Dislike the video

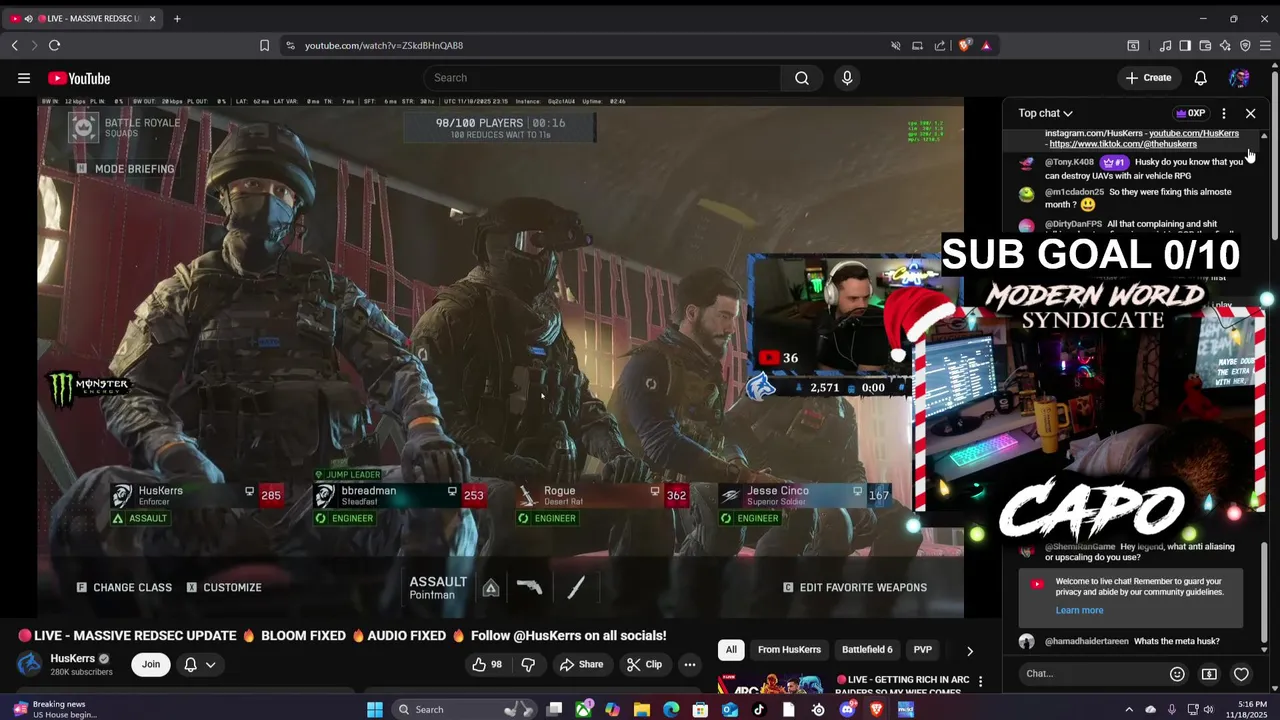[528, 664]
